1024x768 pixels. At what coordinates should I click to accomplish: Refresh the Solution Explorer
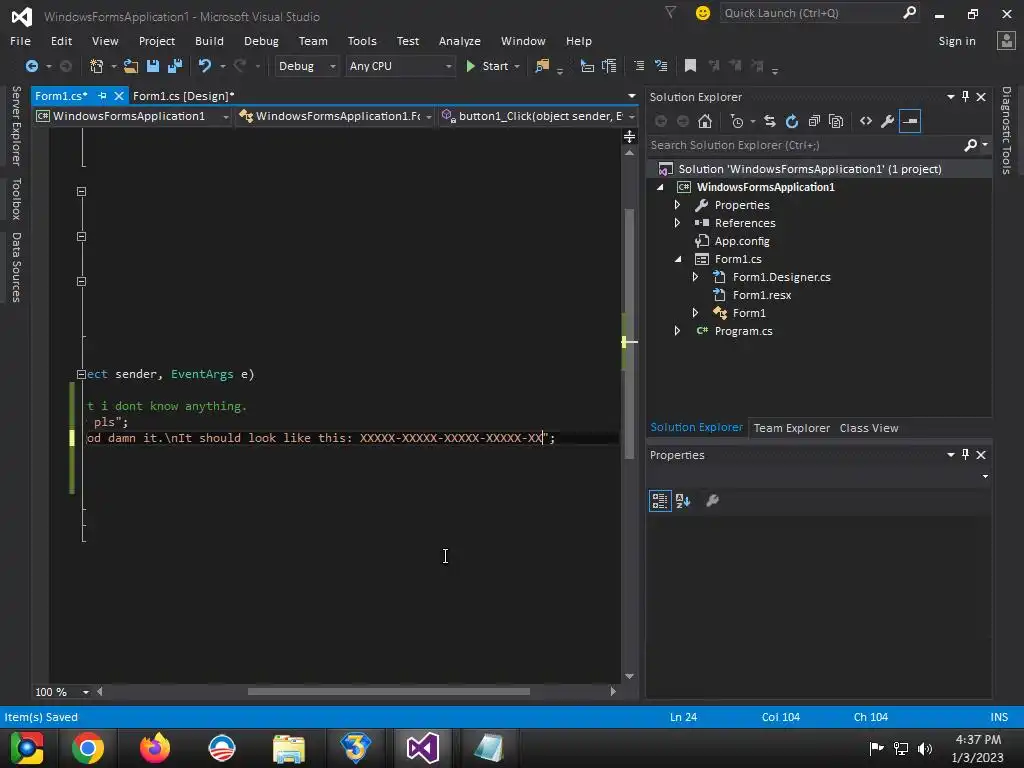[792, 121]
